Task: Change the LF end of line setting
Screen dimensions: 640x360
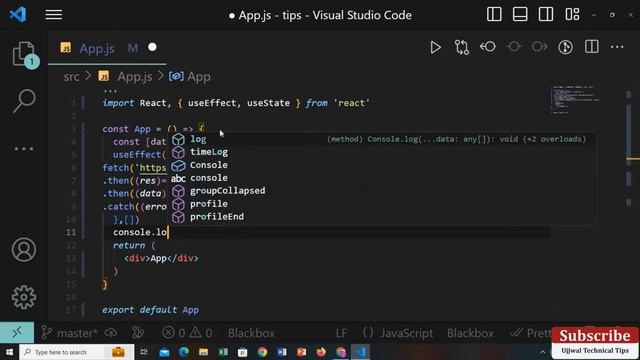Action: [x=341, y=333]
